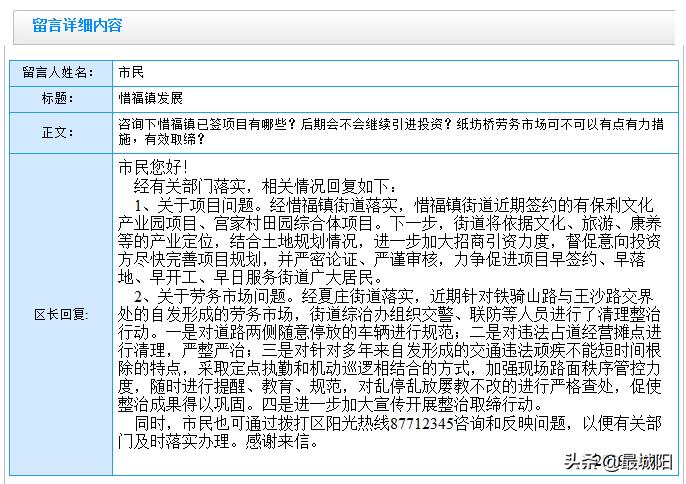
Task: Click paragraph starting 1、关于项目问题
Action: pyautogui.click(x=389, y=241)
